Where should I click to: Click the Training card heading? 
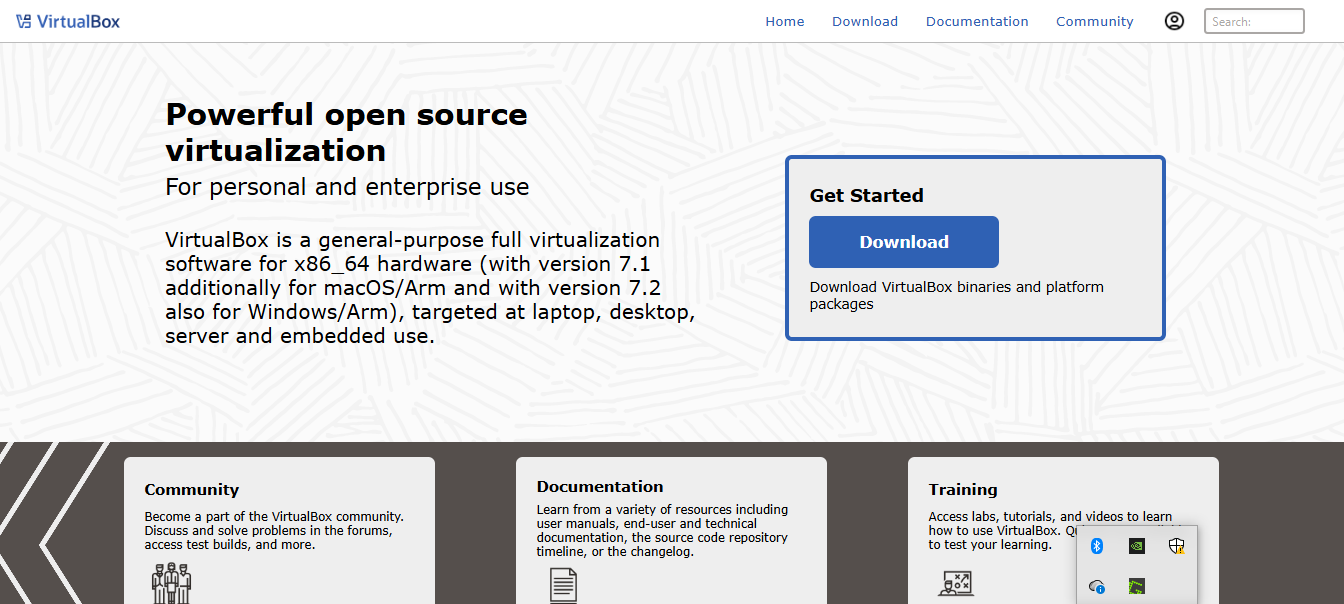coord(963,490)
